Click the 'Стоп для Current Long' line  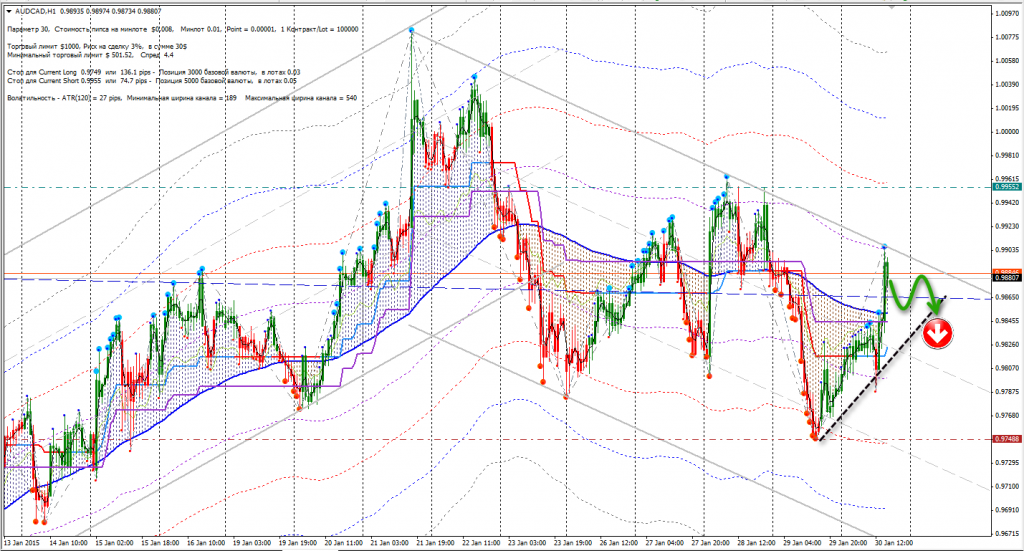tap(153, 72)
